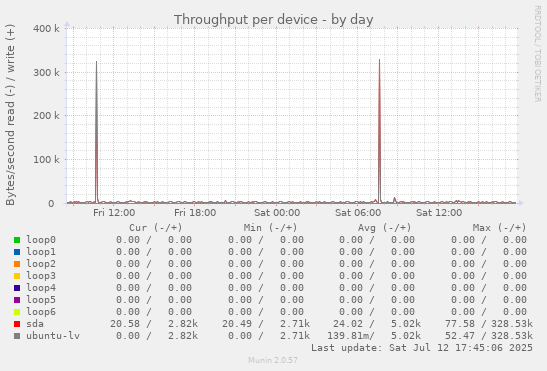
Task: Select the loop5 legend label
Action: [x=41, y=300]
